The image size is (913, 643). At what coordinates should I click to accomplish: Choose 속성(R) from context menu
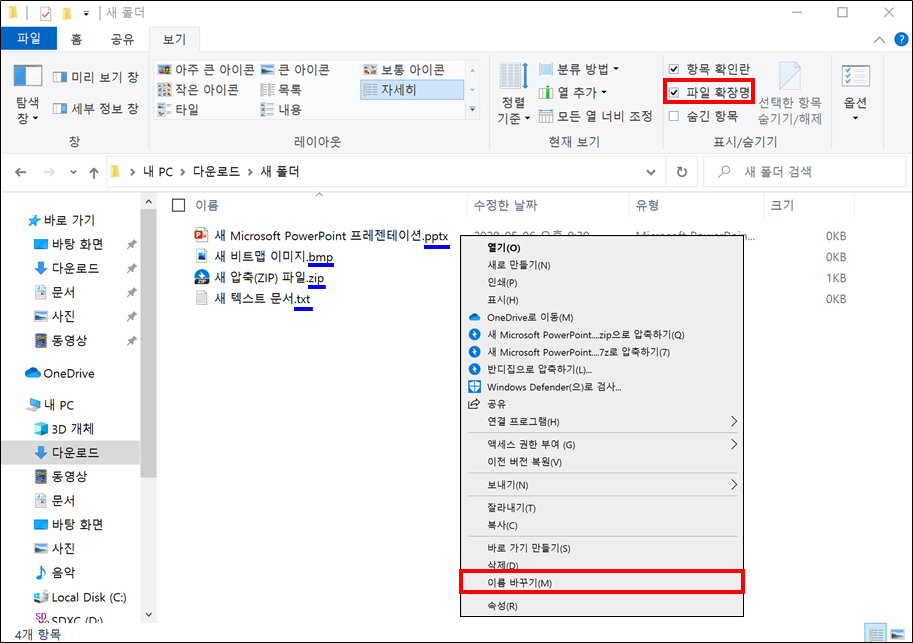click(602, 606)
